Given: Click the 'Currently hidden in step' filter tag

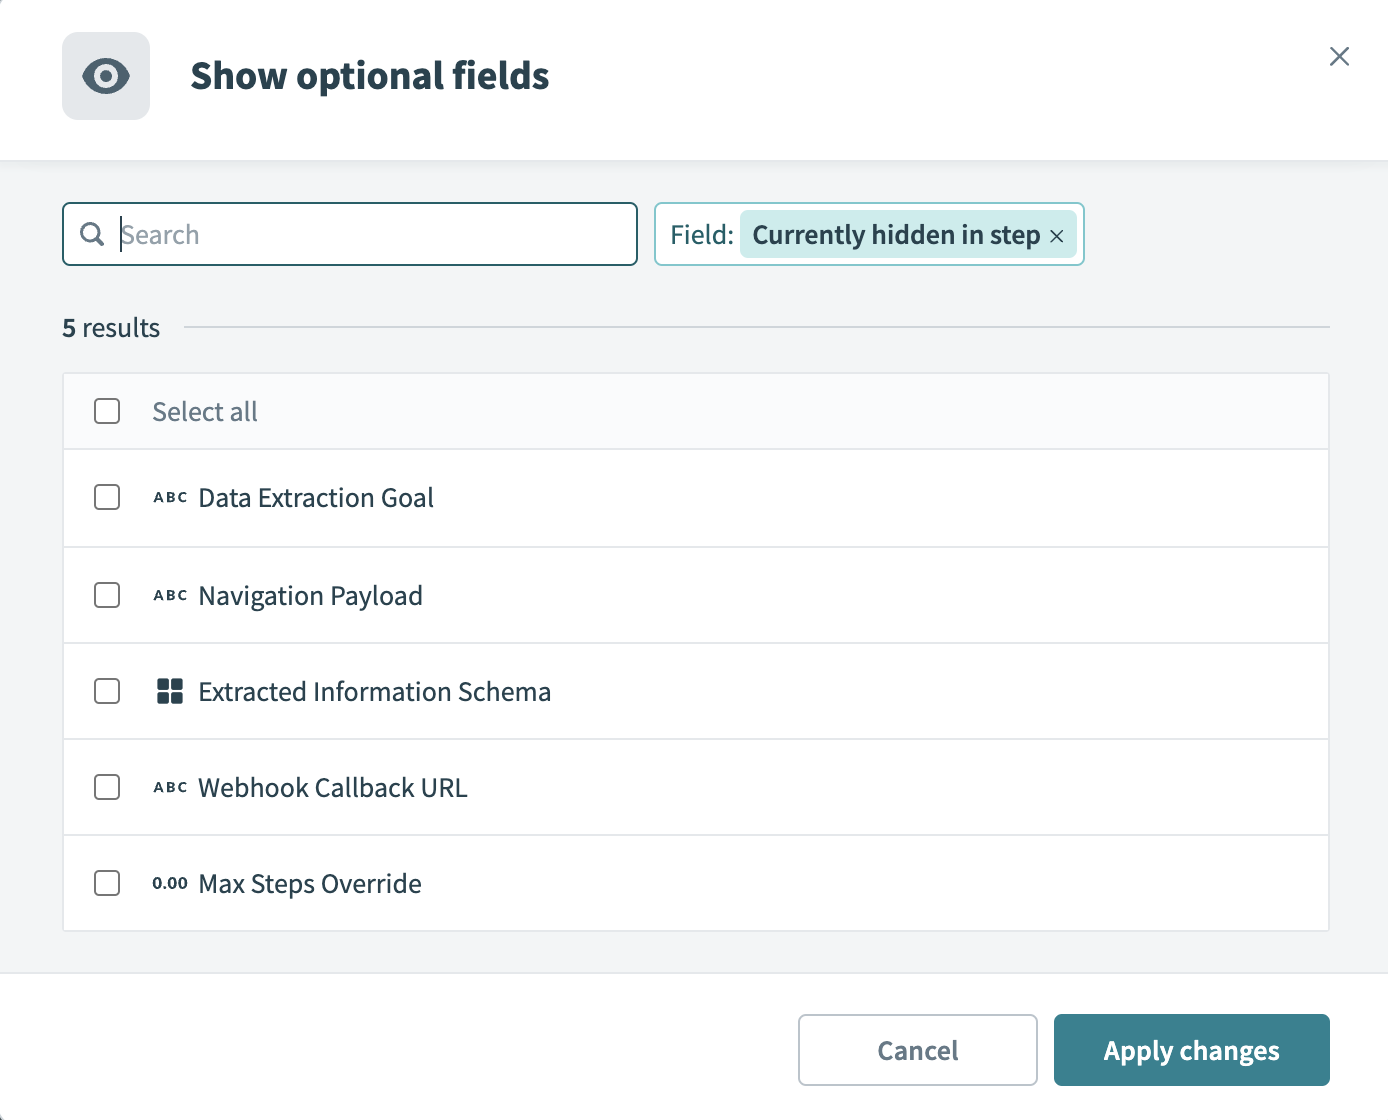Looking at the screenshot, I should [895, 235].
